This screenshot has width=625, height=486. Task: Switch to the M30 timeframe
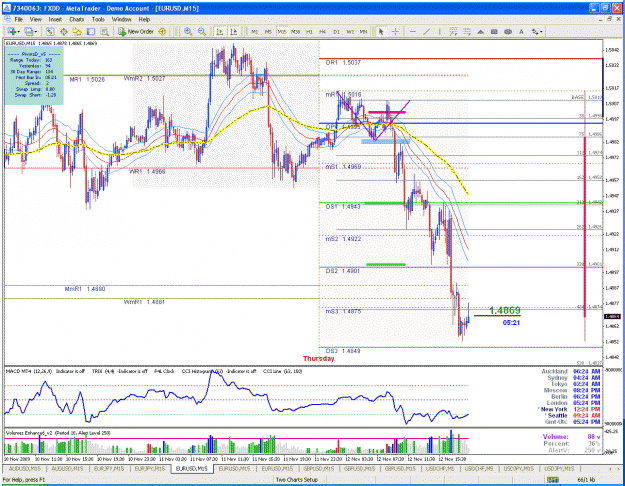pos(295,31)
